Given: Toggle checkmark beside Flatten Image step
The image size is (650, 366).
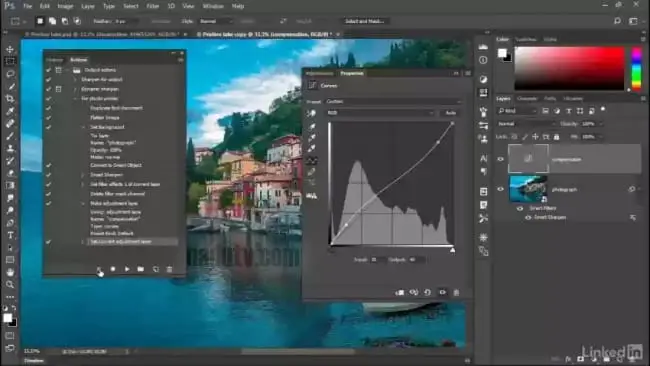Looking at the screenshot, I should 49,118.
